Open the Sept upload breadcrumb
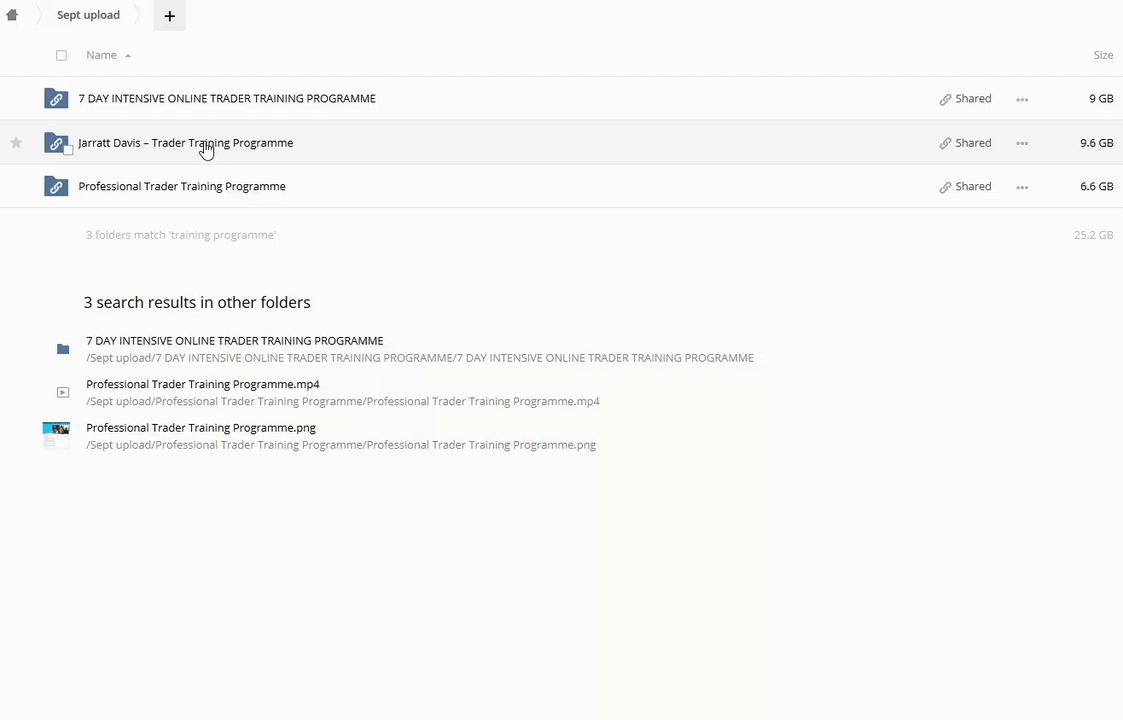Viewport: 1123px width, 720px height. (88, 15)
